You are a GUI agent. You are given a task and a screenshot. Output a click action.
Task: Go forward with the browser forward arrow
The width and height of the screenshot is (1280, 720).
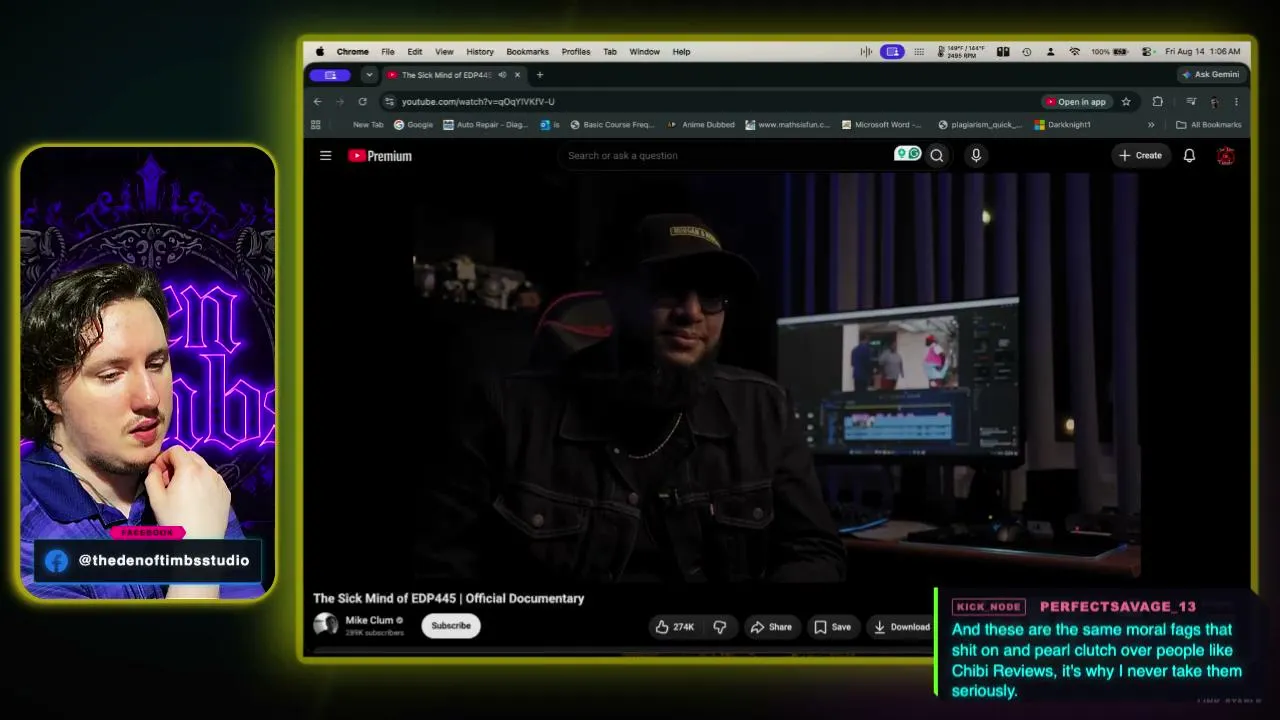pos(340,101)
